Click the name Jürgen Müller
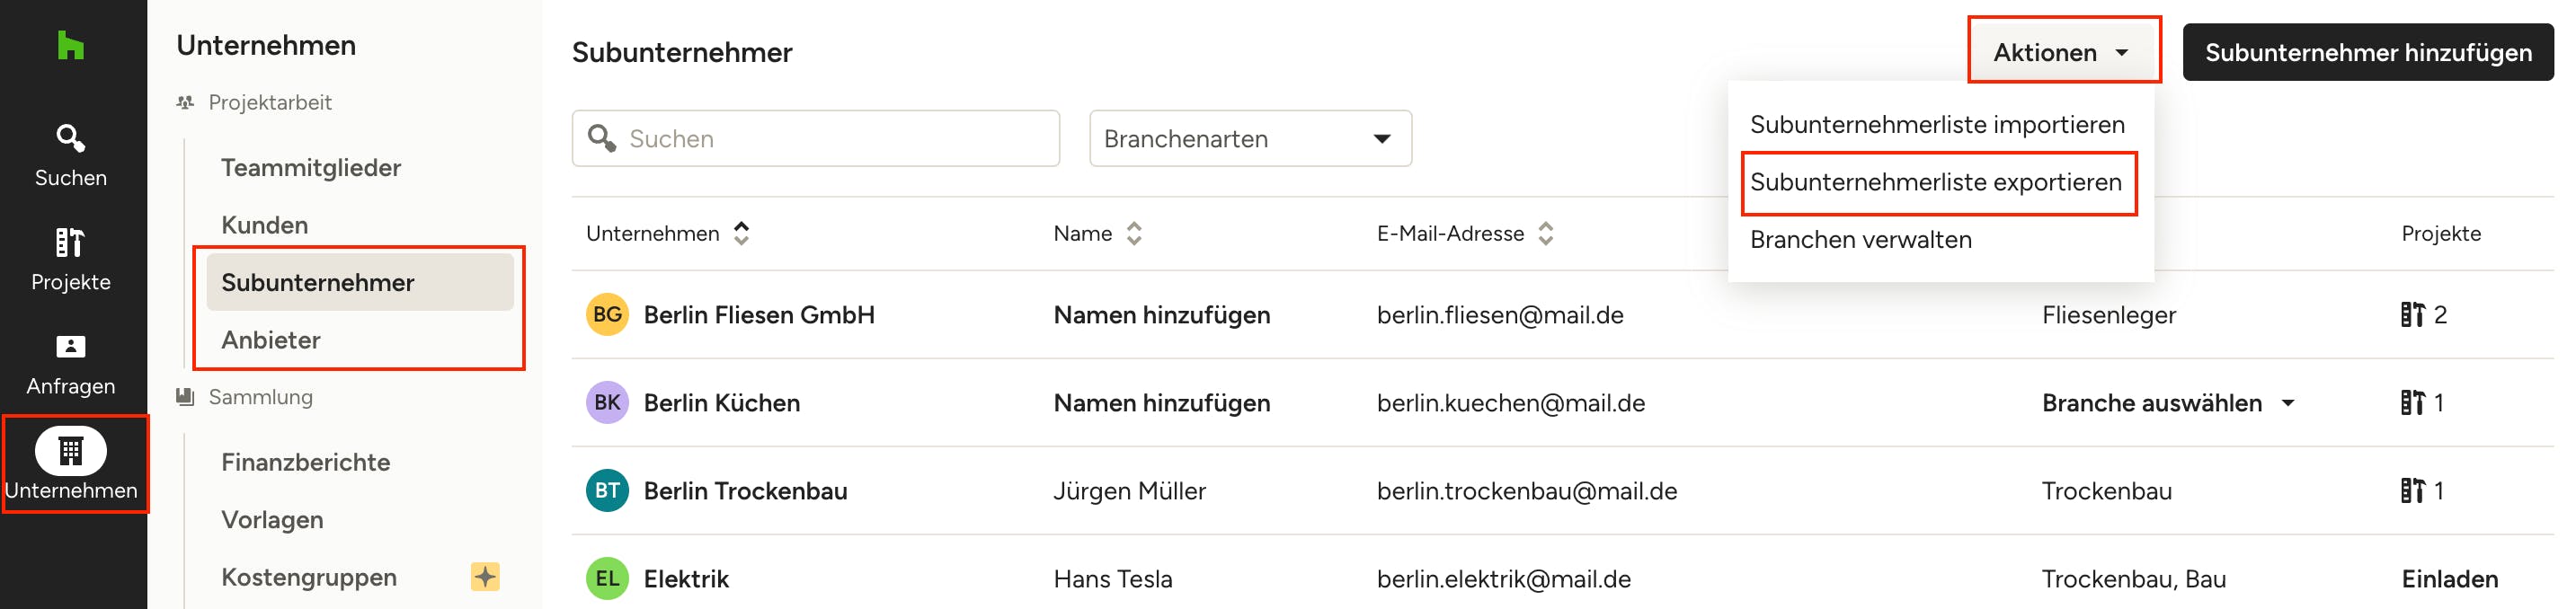The image size is (2576, 609). coord(1130,491)
